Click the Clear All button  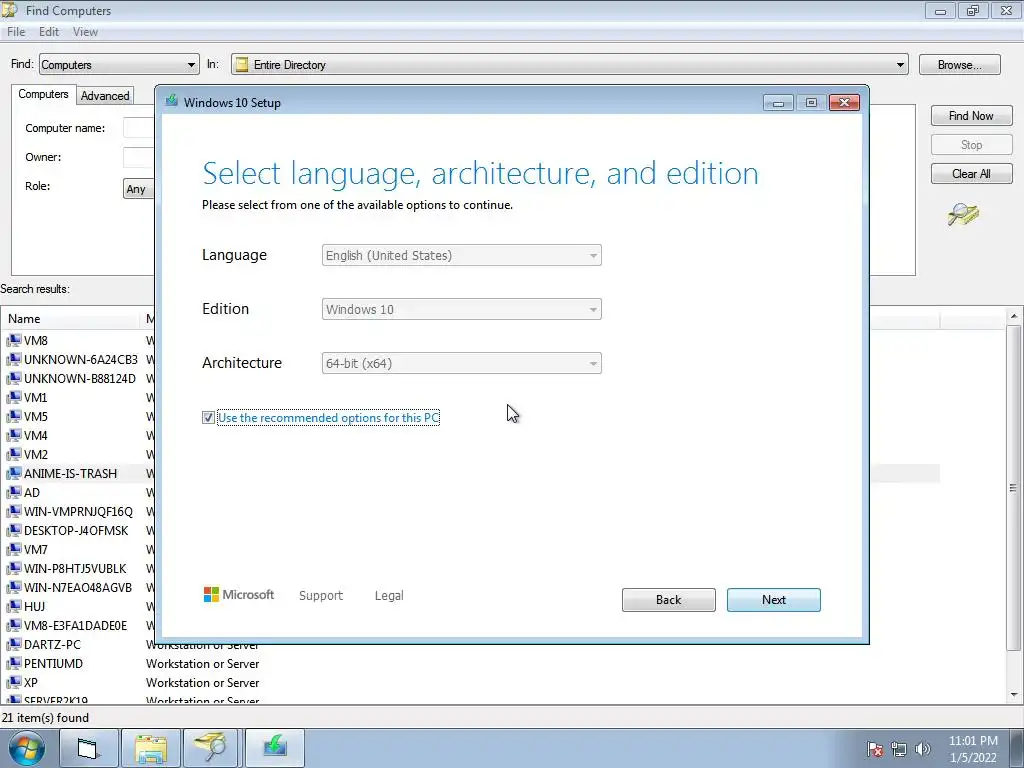971,174
